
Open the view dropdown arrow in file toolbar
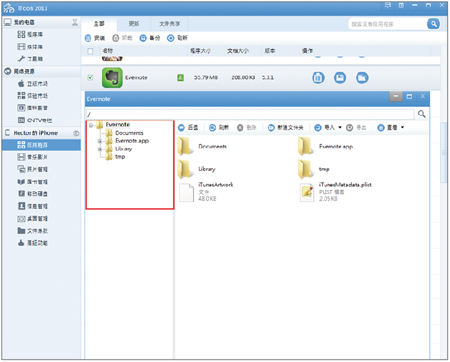(x=402, y=127)
